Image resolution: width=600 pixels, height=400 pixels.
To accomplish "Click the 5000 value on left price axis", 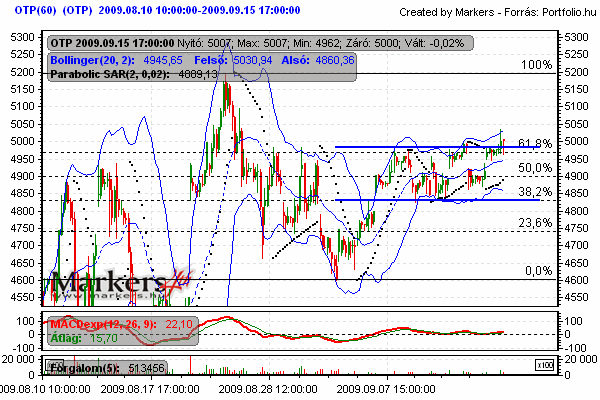I will 22,141.
